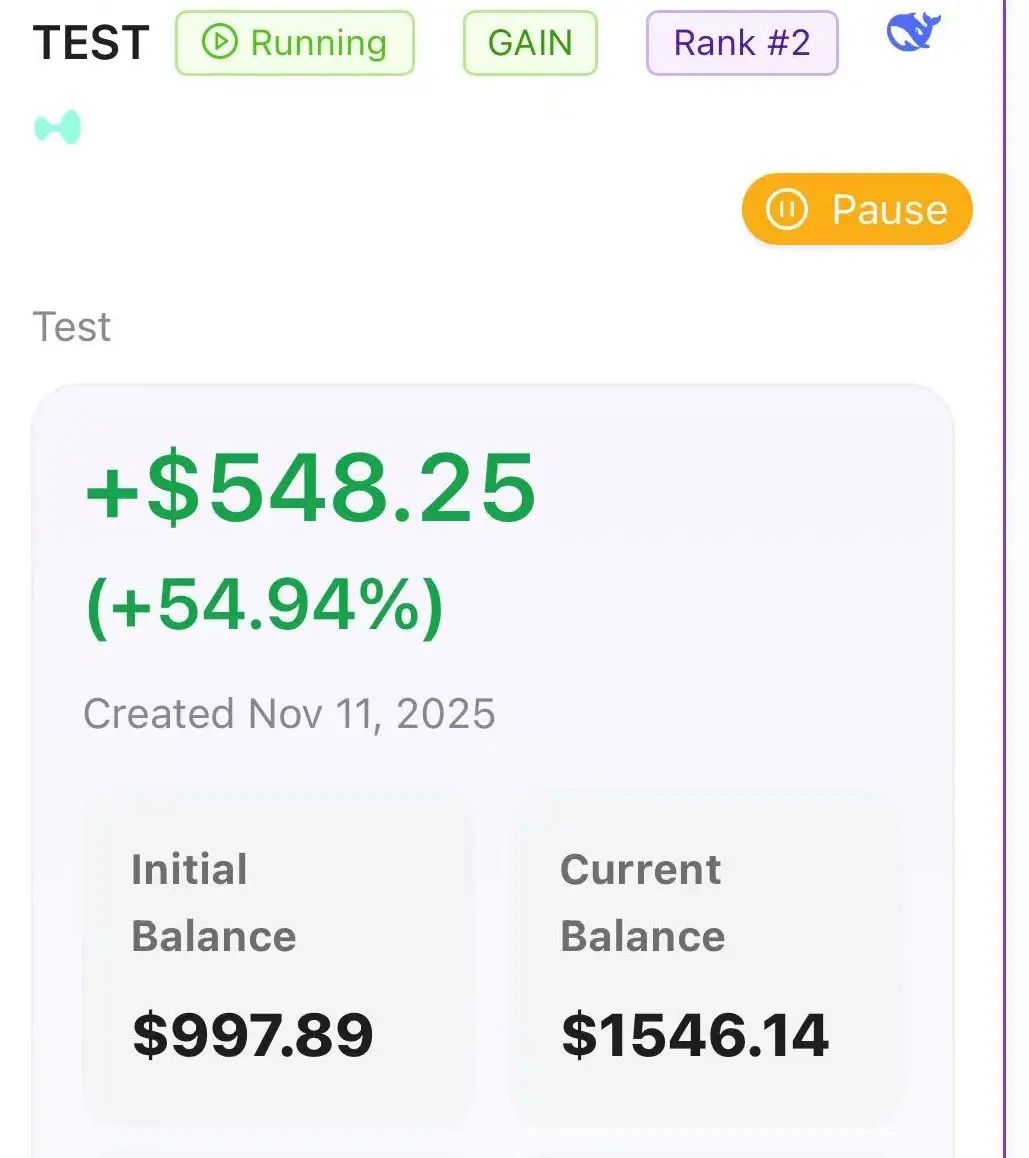Select the $1546.14 current balance value
Image resolution: width=1029 pixels, height=1158 pixels.
(695, 1034)
